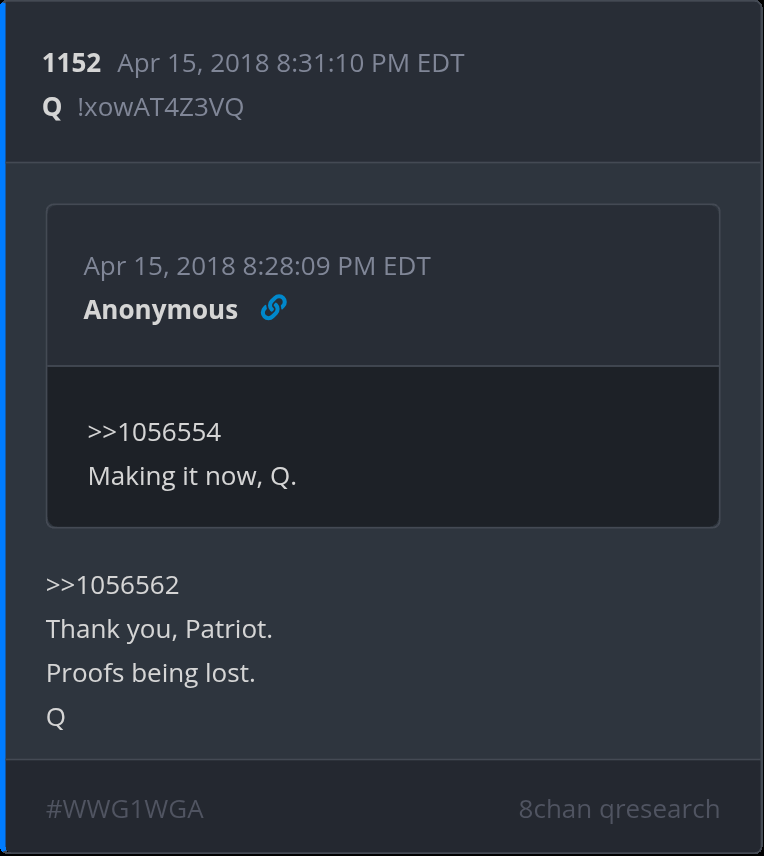Click the Apr 15, 2018 8:31:10 PM timestamp
The width and height of the screenshot is (764, 856).
tap(290, 64)
